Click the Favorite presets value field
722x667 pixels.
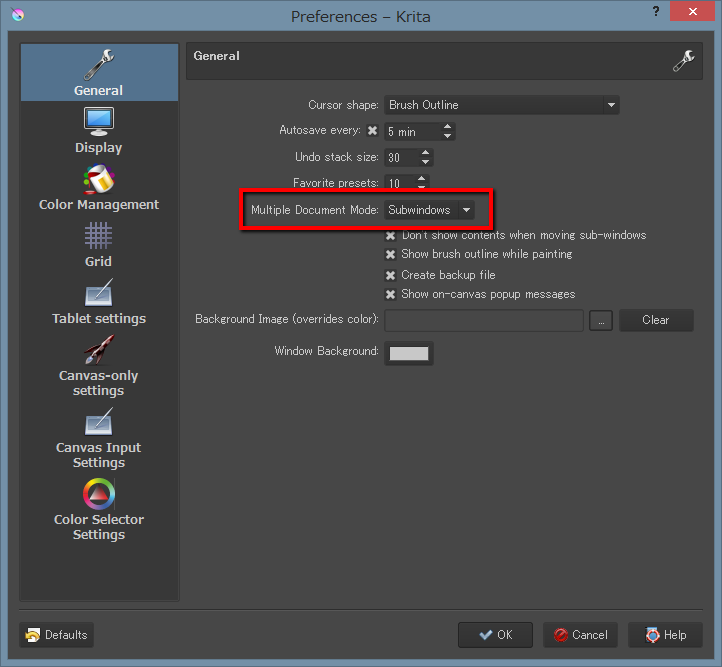(400, 182)
